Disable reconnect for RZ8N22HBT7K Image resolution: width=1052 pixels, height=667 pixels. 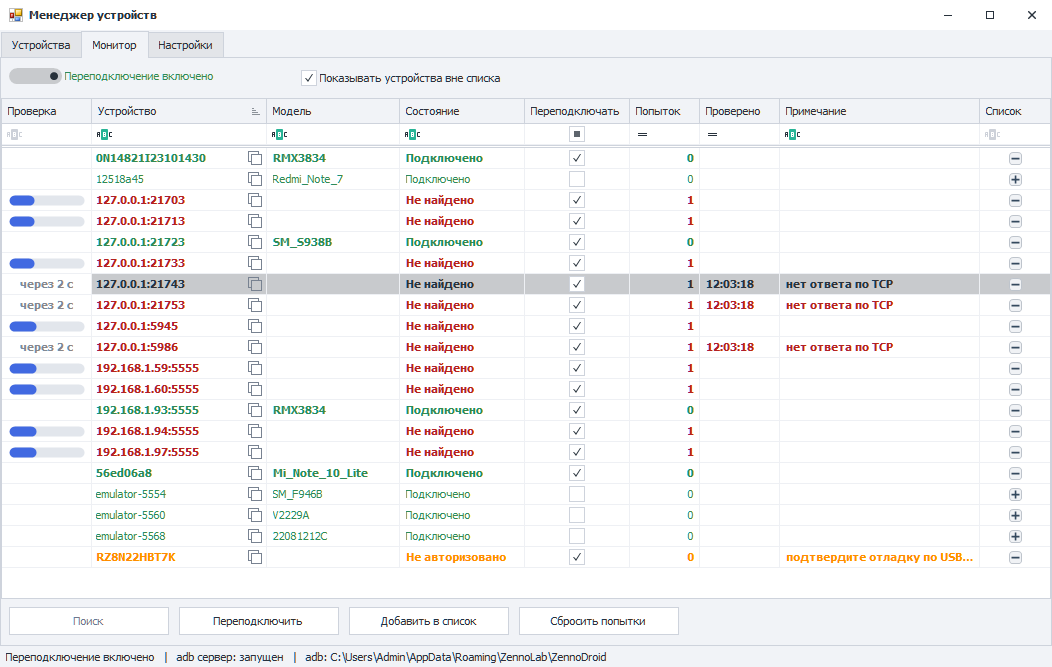pos(576,557)
